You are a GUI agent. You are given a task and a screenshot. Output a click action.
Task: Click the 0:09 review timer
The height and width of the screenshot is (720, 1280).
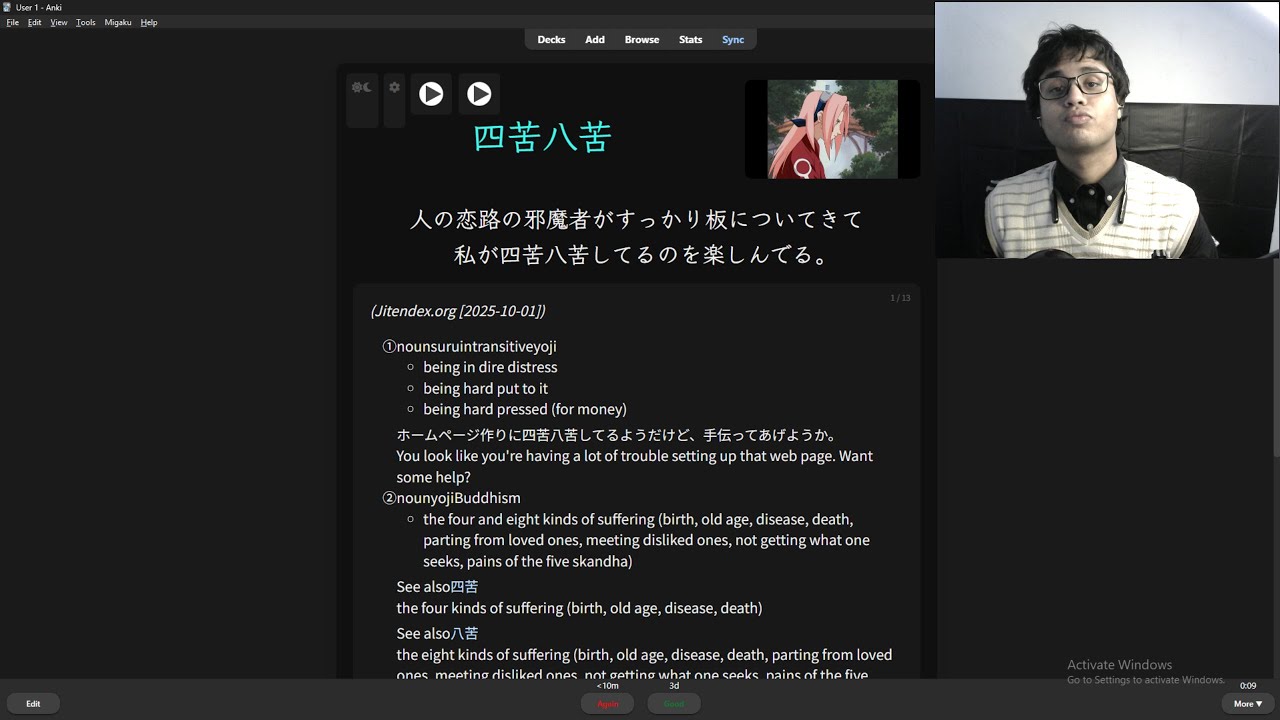click(x=1248, y=686)
